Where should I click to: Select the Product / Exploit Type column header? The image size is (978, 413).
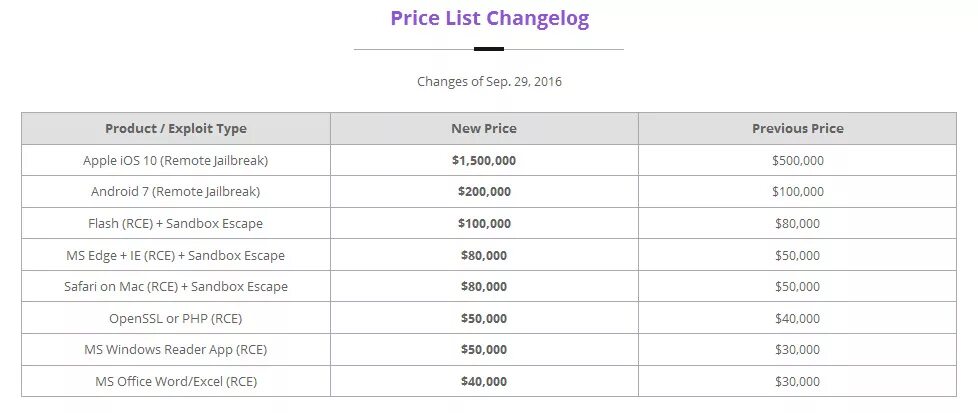176,128
